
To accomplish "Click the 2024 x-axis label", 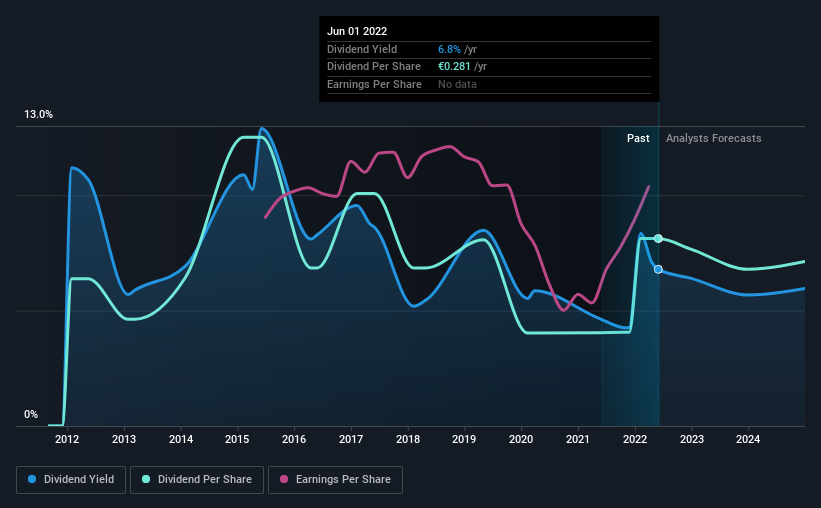I will (x=748, y=439).
